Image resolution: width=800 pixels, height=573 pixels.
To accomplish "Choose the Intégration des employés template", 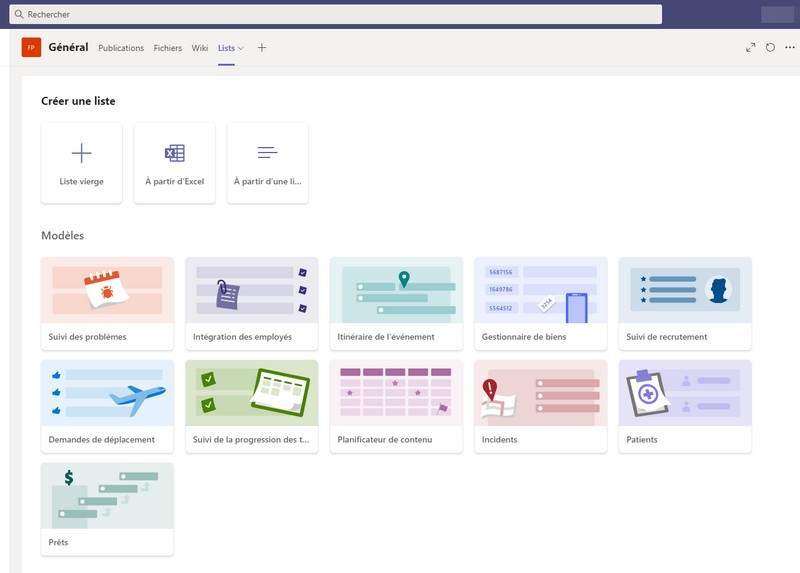I will pyautogui.click(x=251, y=303).
